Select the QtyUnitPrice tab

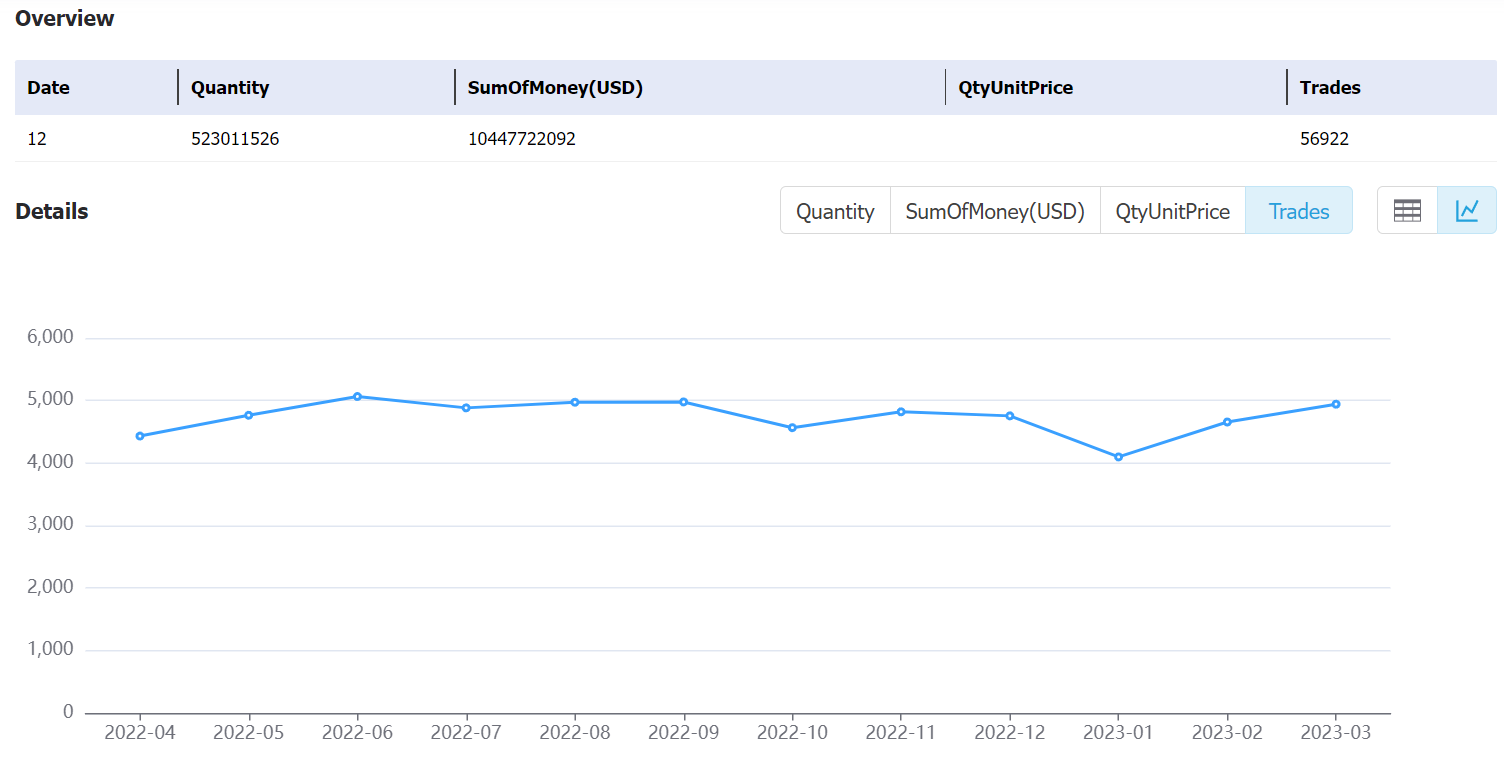(1173, 211)
